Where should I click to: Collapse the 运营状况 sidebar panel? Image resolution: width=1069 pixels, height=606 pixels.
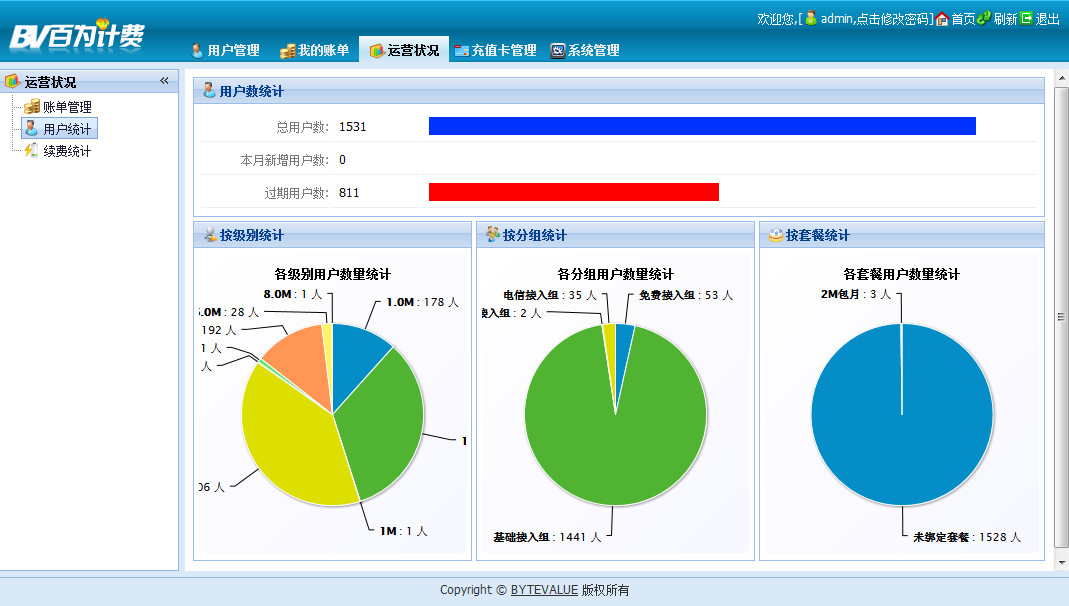coord(164,81)
